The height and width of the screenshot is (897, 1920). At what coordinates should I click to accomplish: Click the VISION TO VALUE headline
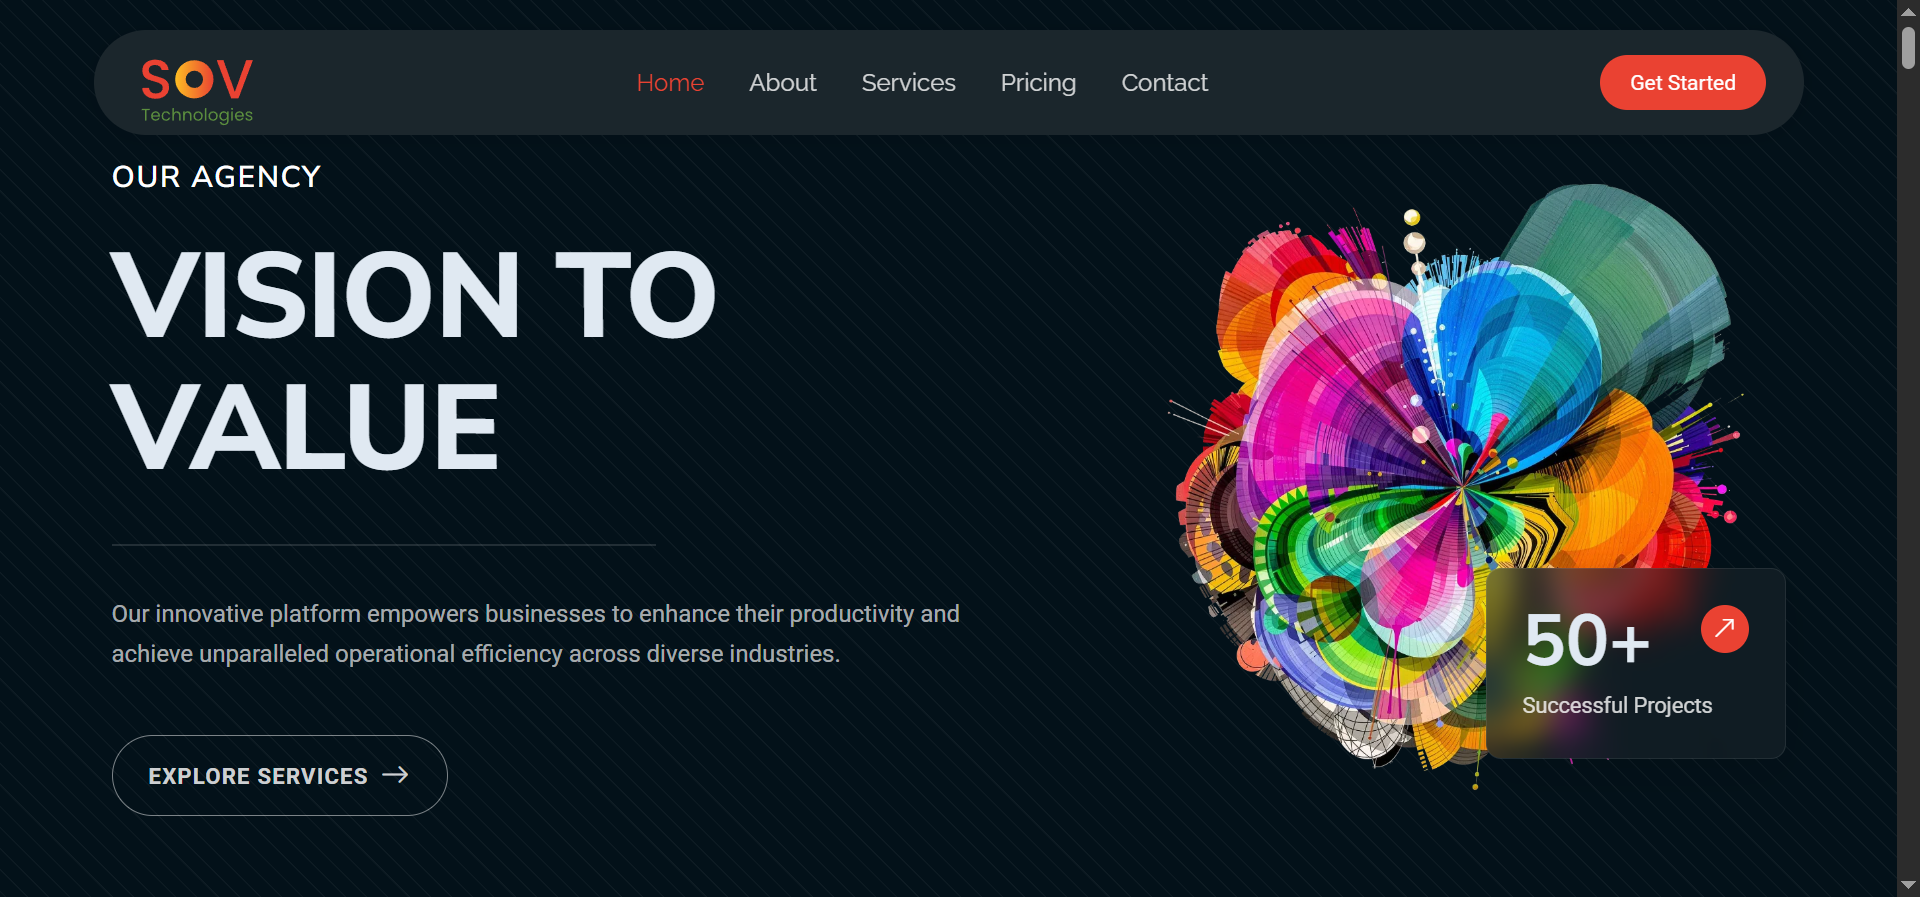point(412,360)
